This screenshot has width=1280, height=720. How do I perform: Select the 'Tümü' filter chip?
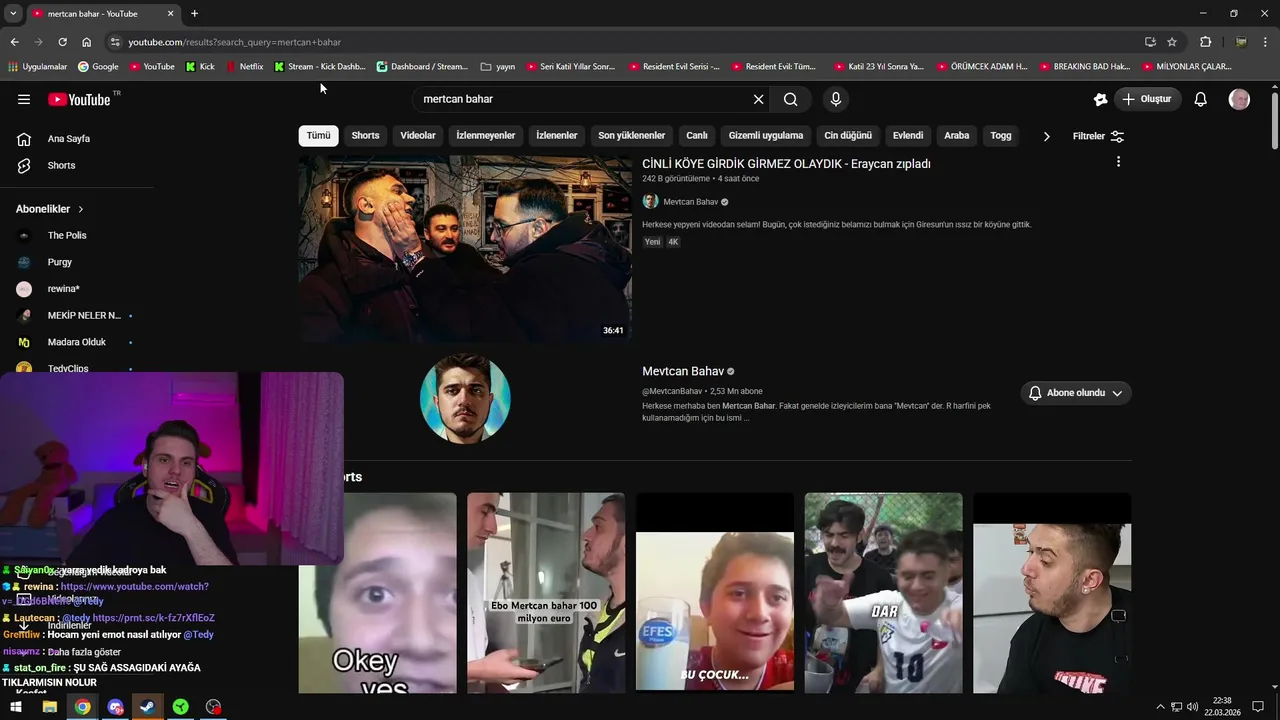tap(318, 135)
